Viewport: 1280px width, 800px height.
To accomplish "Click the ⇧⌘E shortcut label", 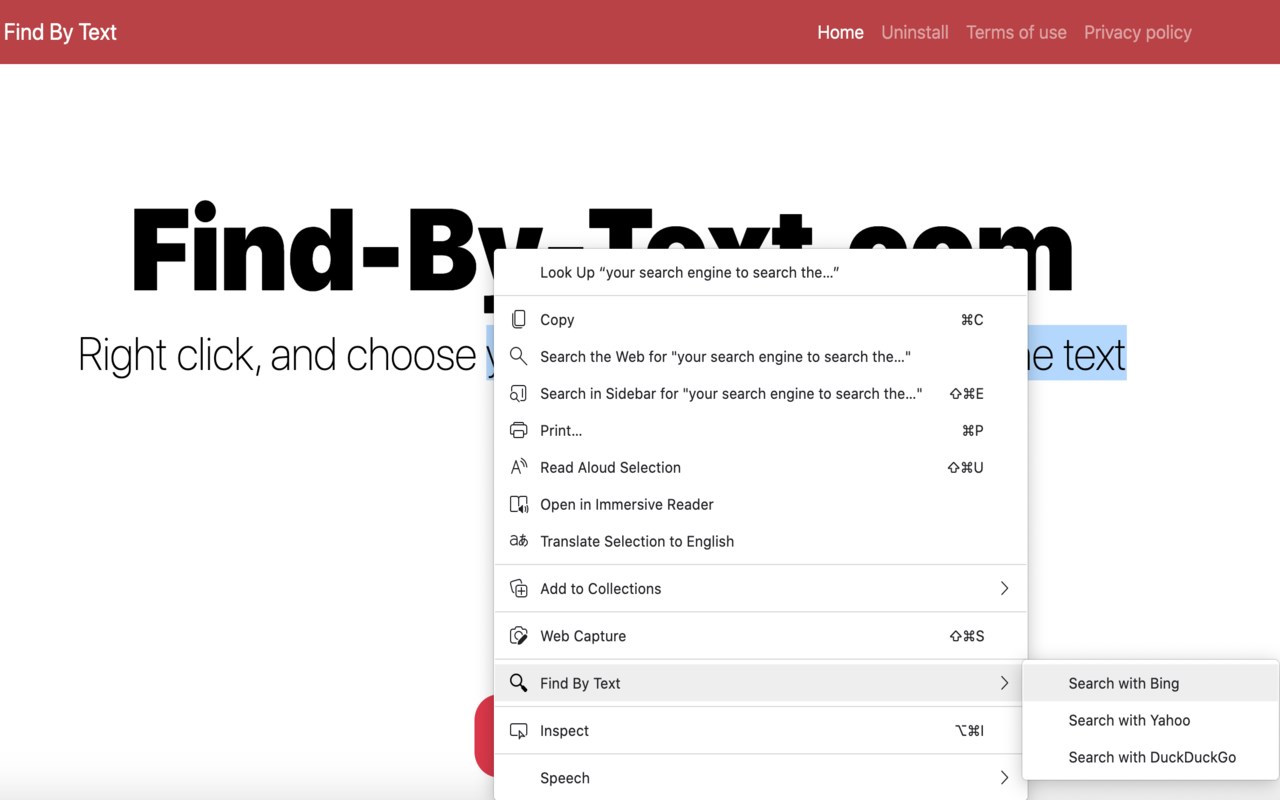I will click(966, 394).
